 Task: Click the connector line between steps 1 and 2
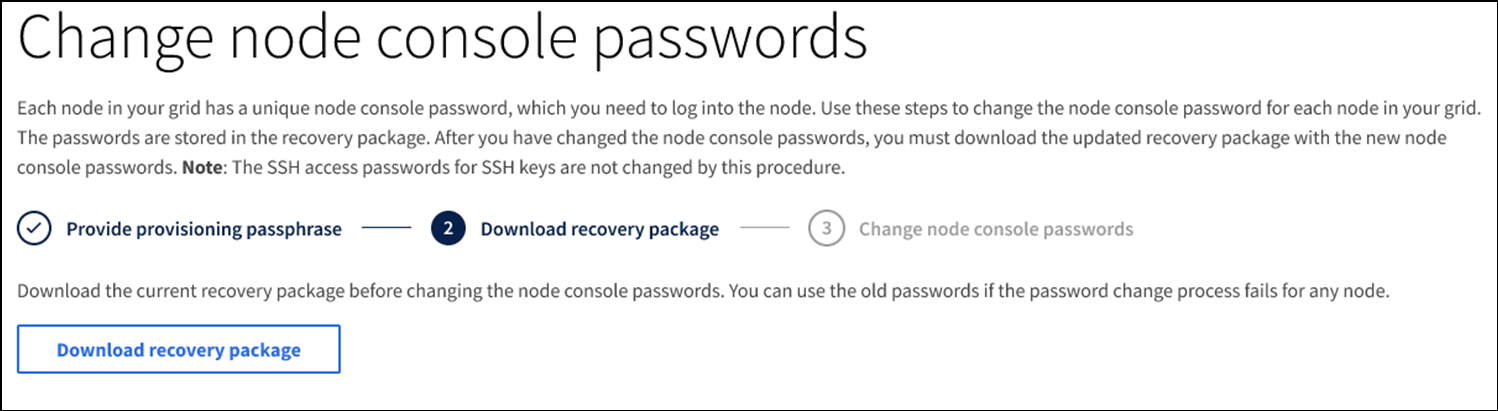(x=386, y=229)
